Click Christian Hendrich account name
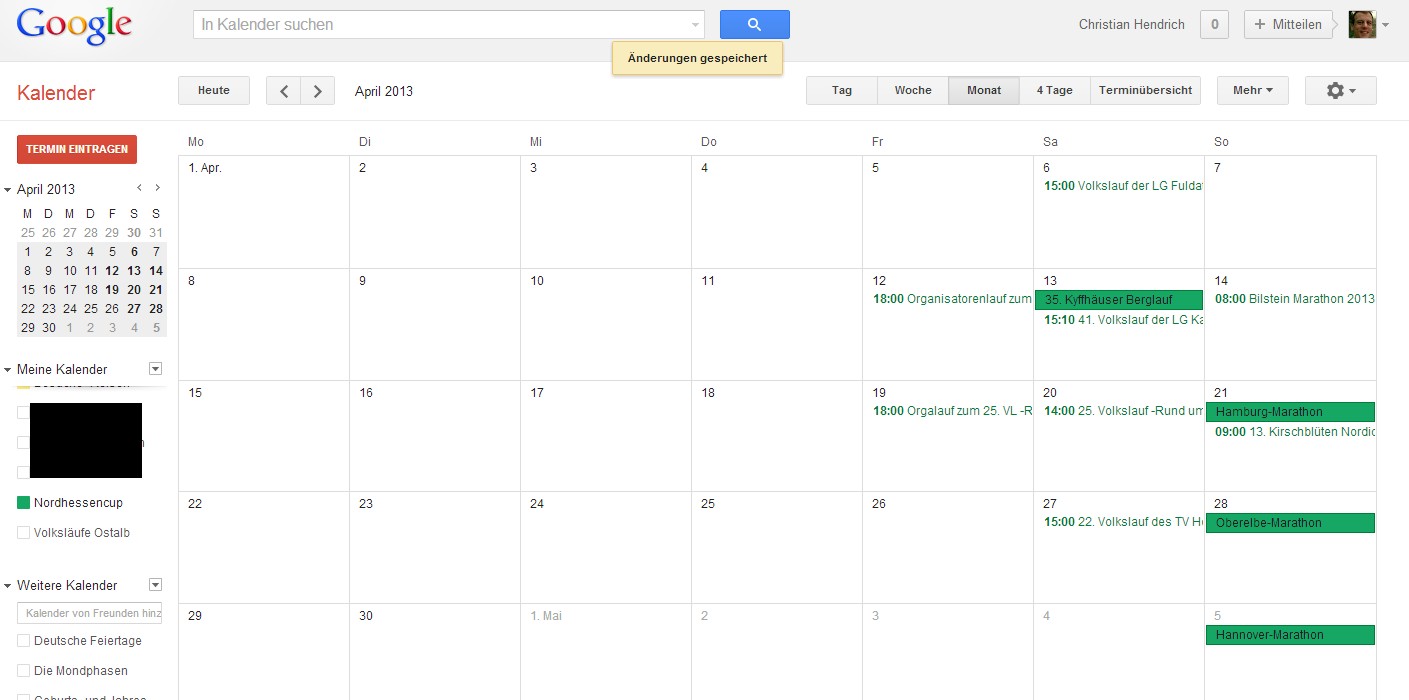The width and height of the screenshot is (1409, 700). click(x=1132, y=25)
